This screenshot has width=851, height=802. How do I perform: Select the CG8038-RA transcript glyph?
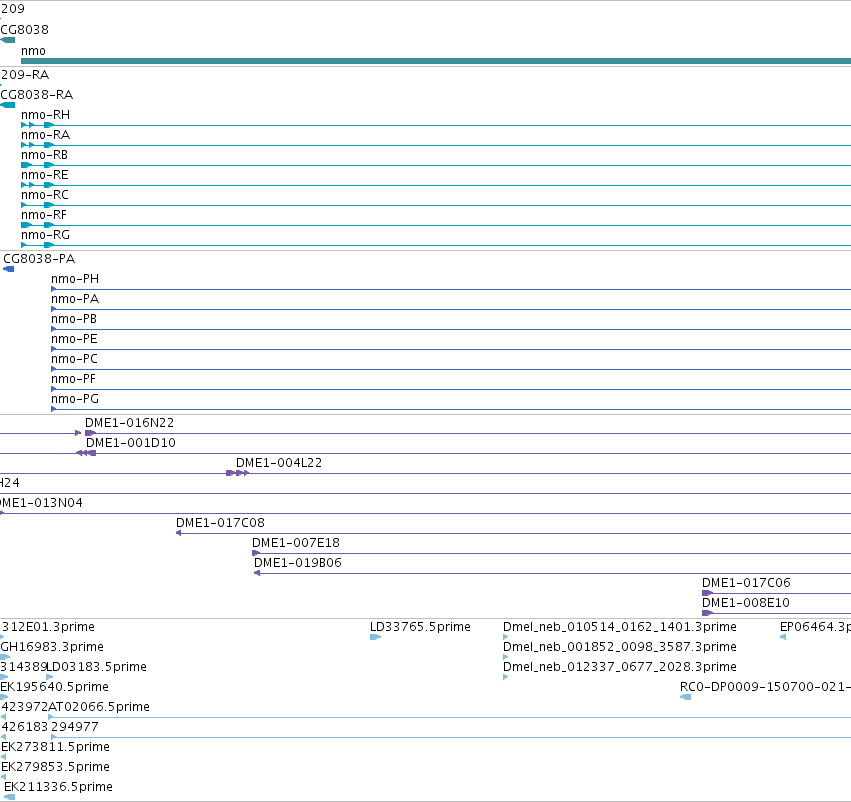click(x=8, y=105)
